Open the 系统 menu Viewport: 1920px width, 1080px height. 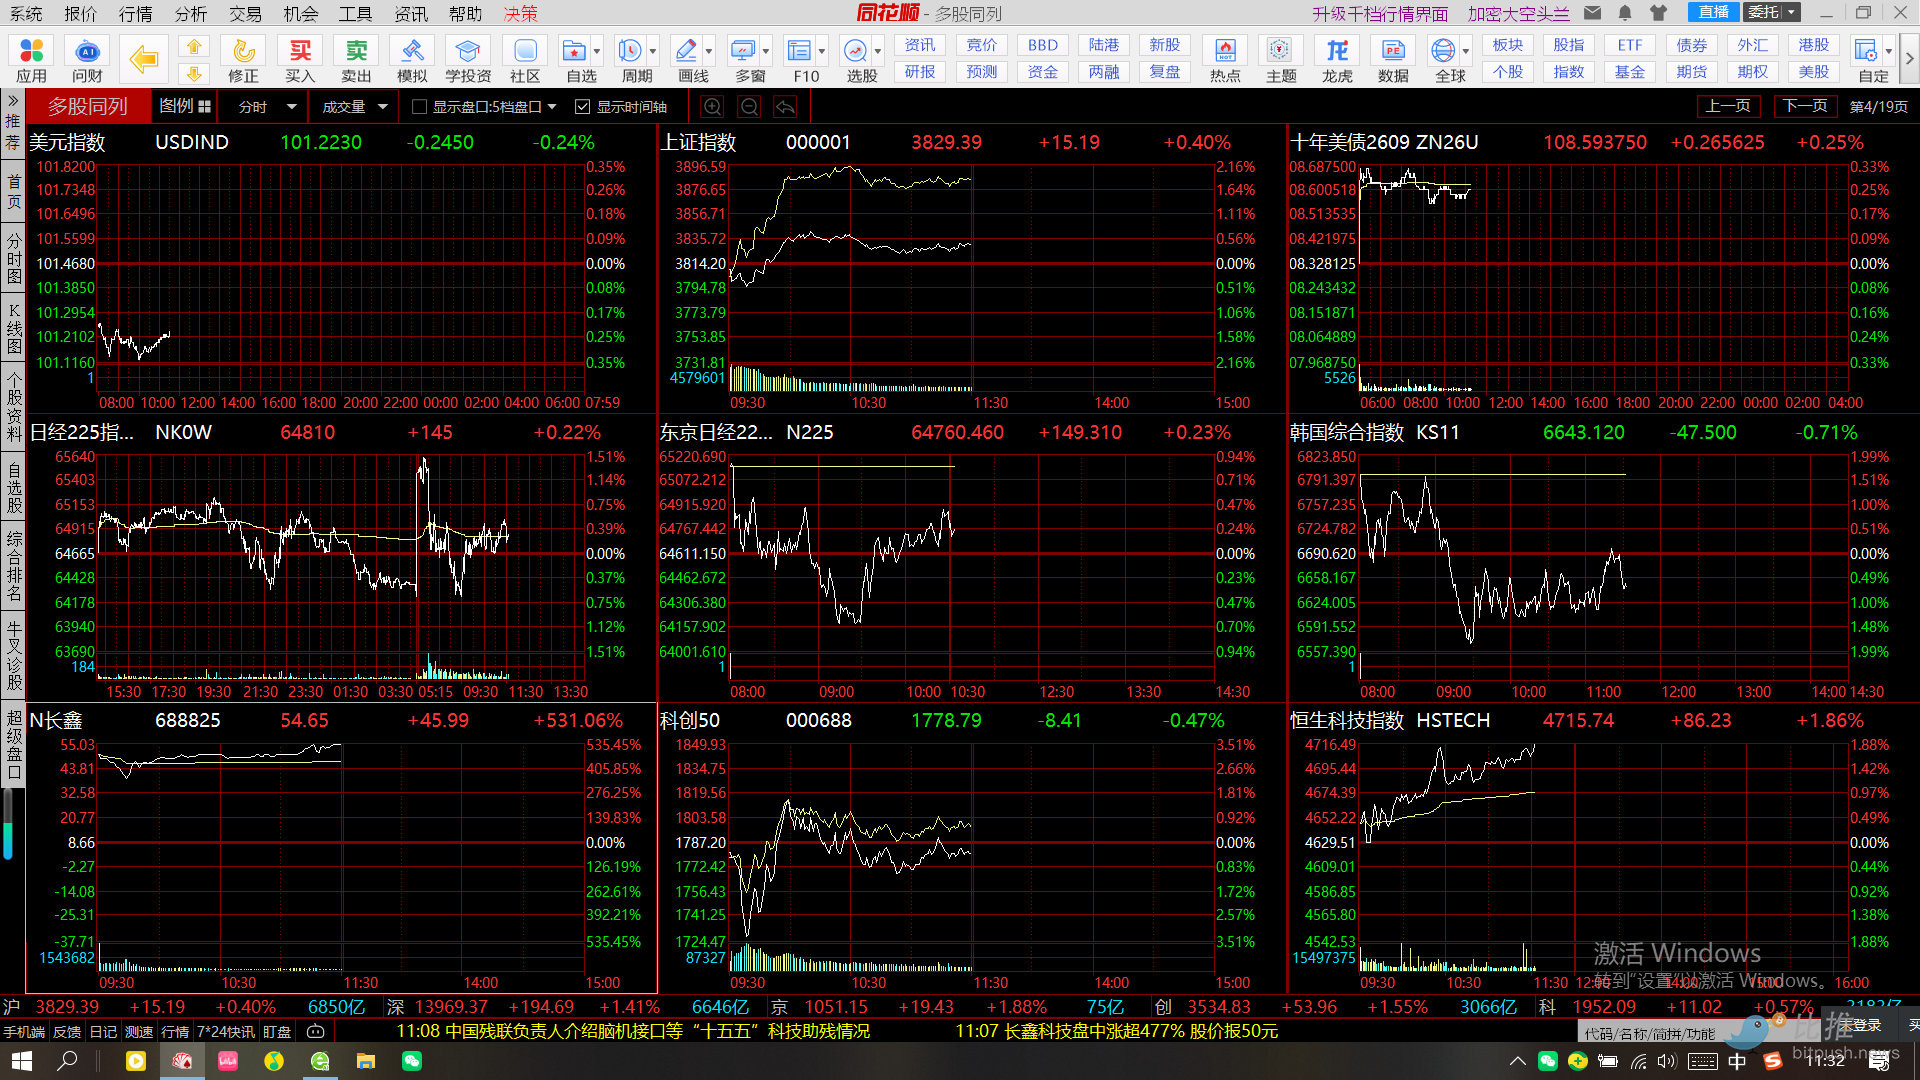[x=26, y=13]
